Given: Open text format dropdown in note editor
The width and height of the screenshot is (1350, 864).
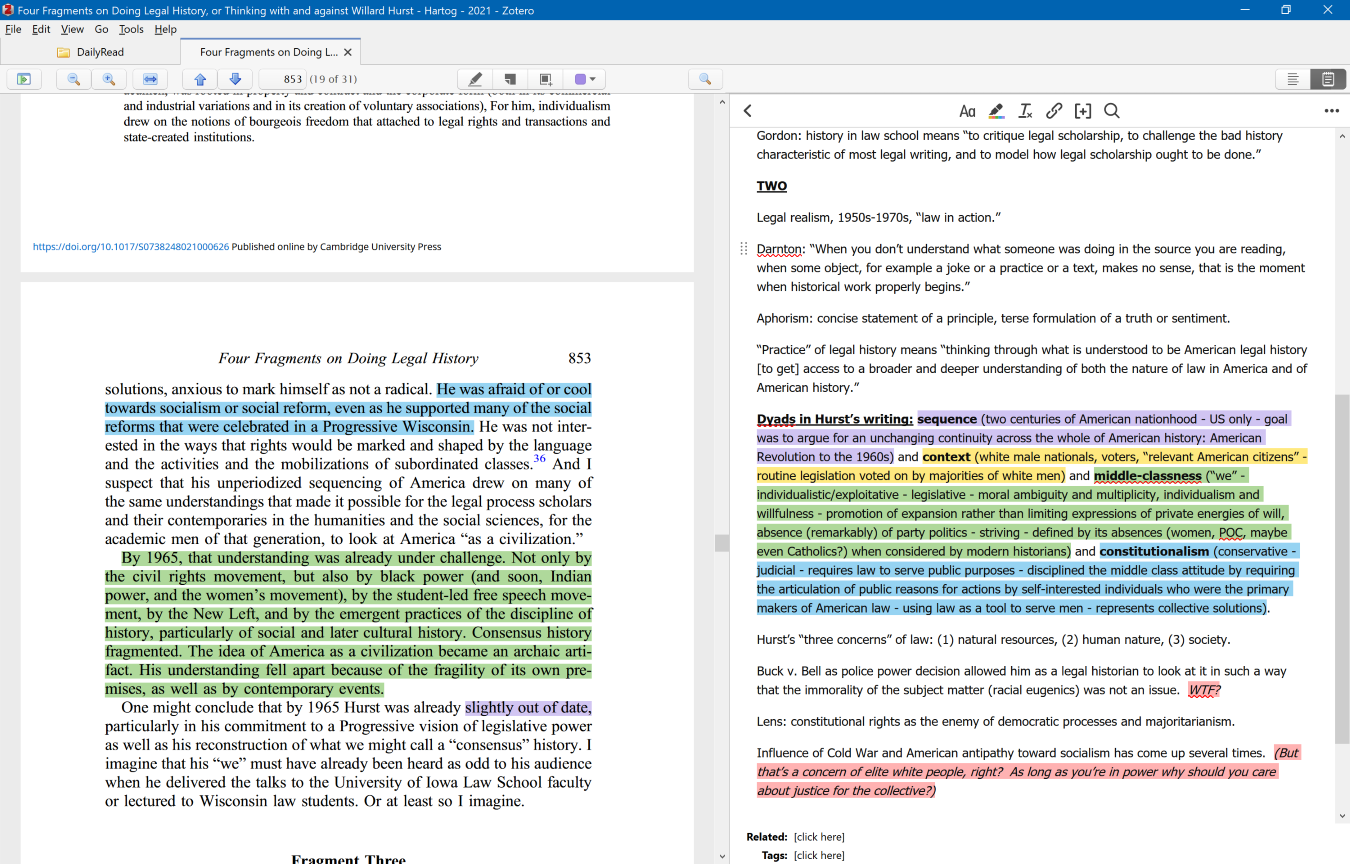Looking at the screenshot, I should (x=967, y=111).
